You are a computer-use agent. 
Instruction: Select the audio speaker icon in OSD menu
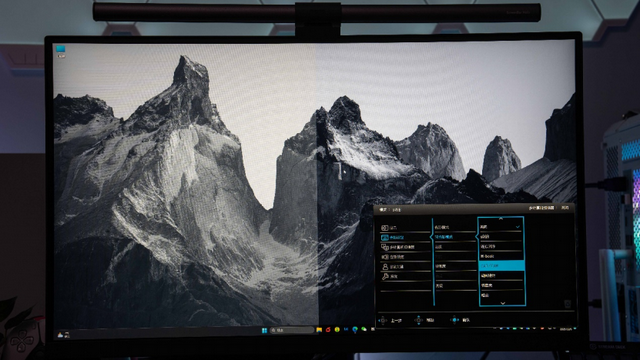(384, 257)
